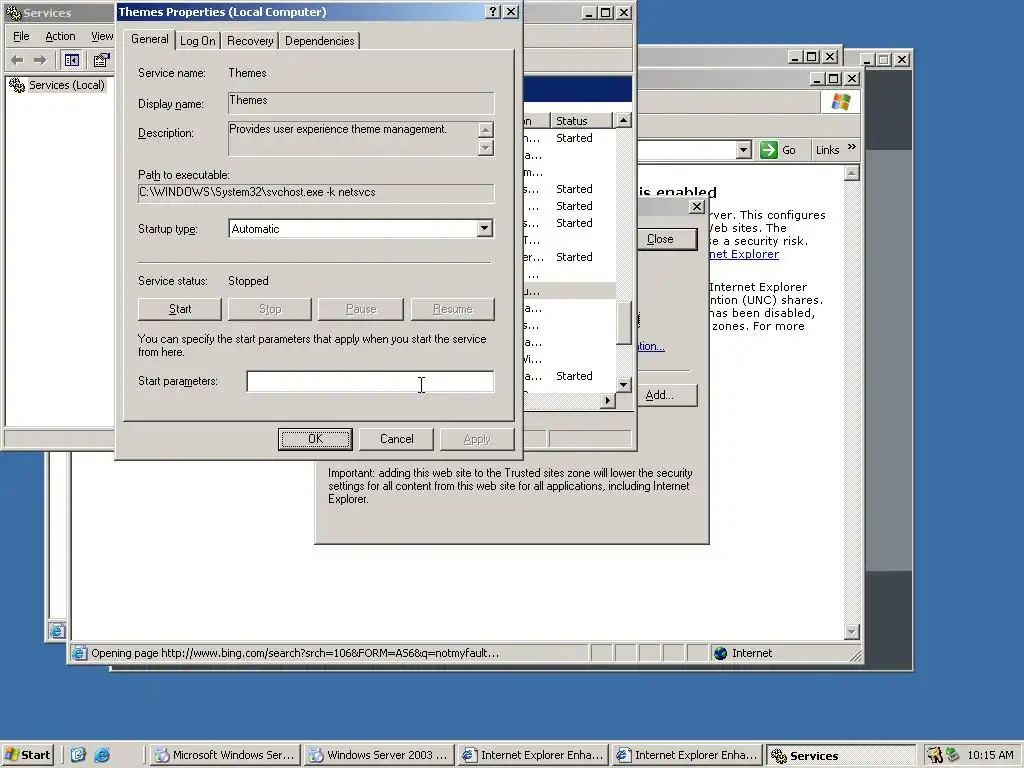Click the 10:15 AM taskbar clock
Screen dimensions: 1024x768
990,755
